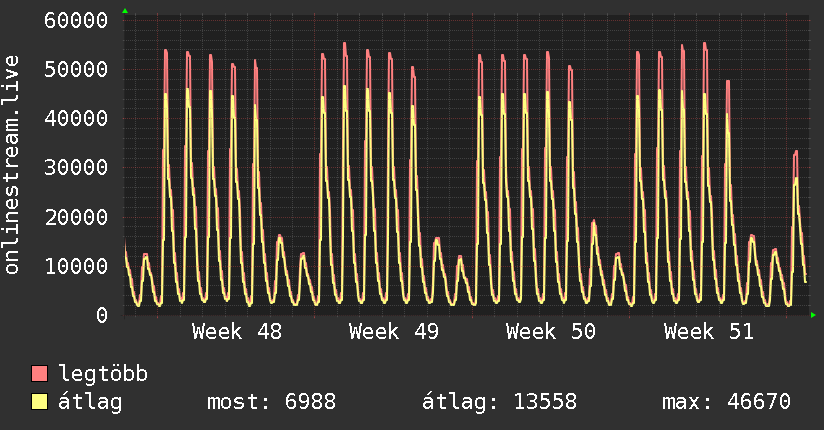This screenshot has height=430, width=824.
Task: Click the green arrow at the x-axis end
Action: click(x=813, y=315)
